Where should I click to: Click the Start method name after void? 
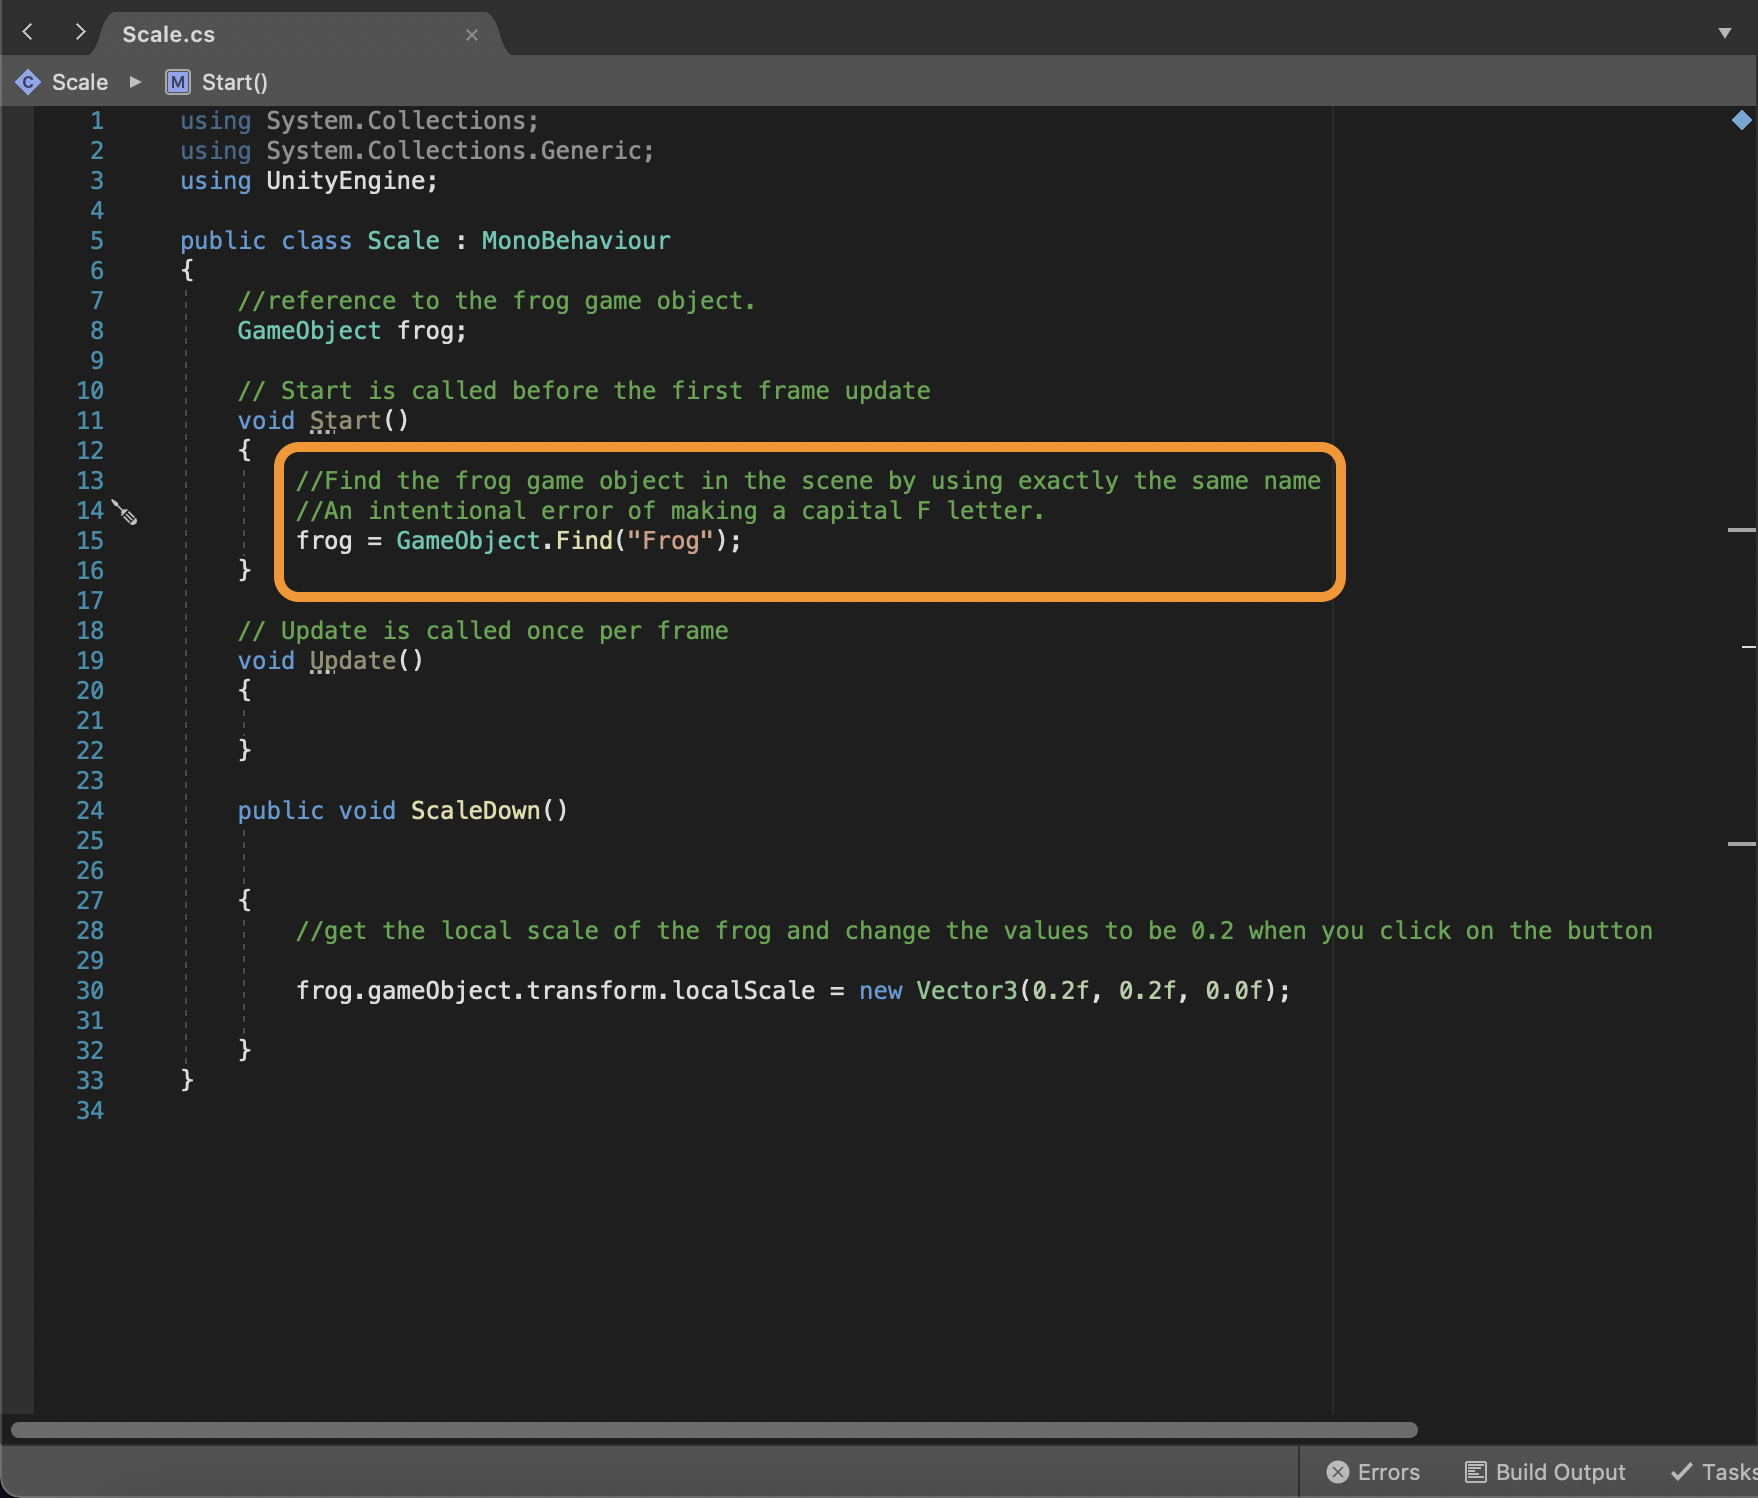345,421
